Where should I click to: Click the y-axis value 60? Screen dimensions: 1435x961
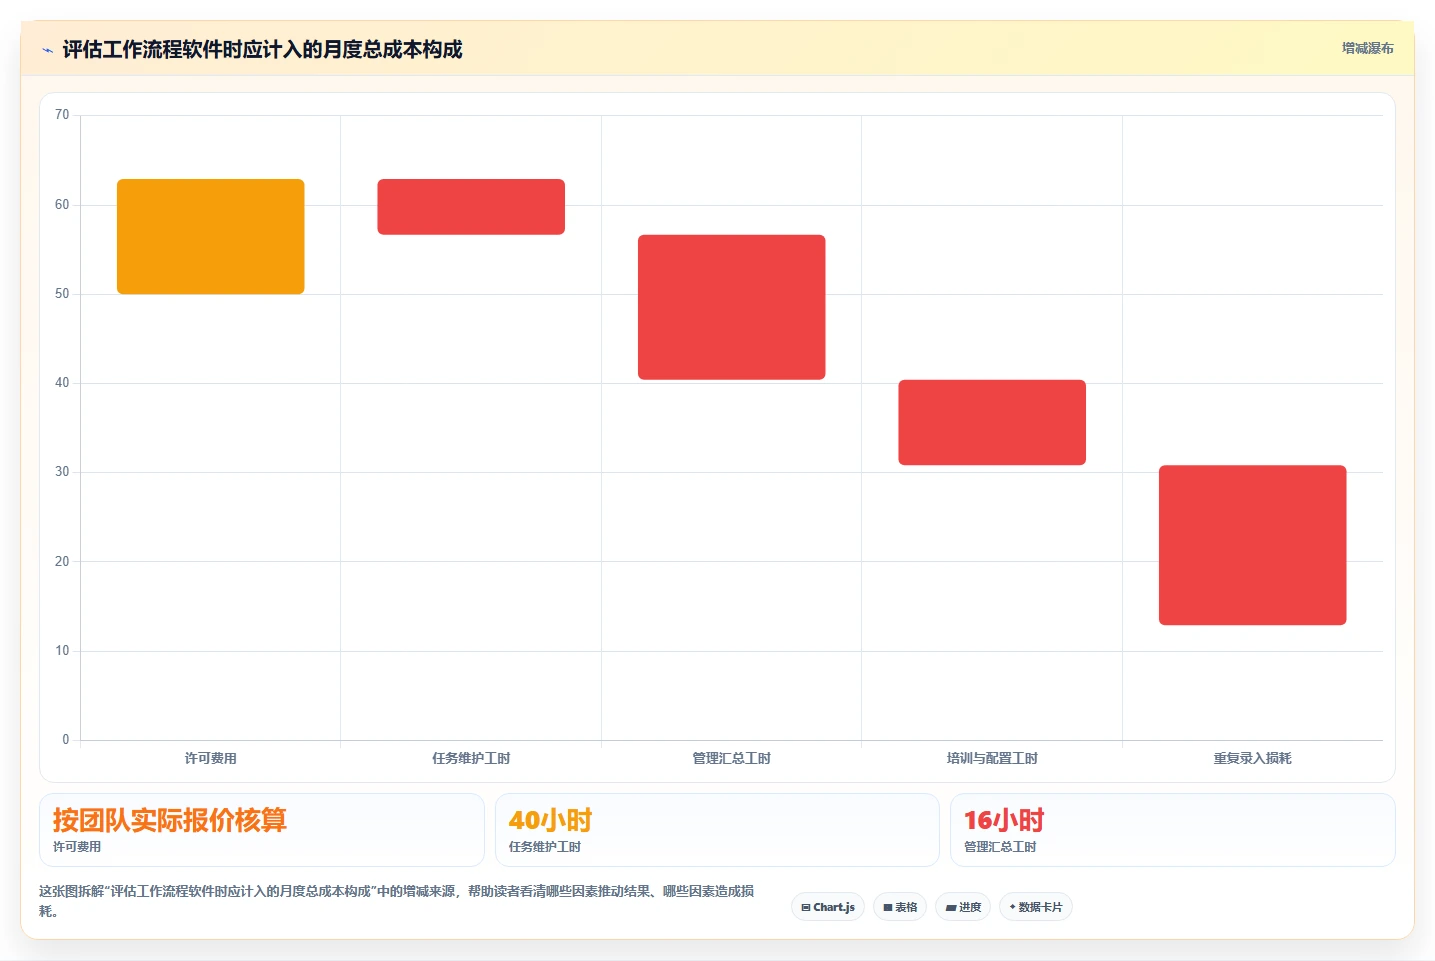[62, 205]
